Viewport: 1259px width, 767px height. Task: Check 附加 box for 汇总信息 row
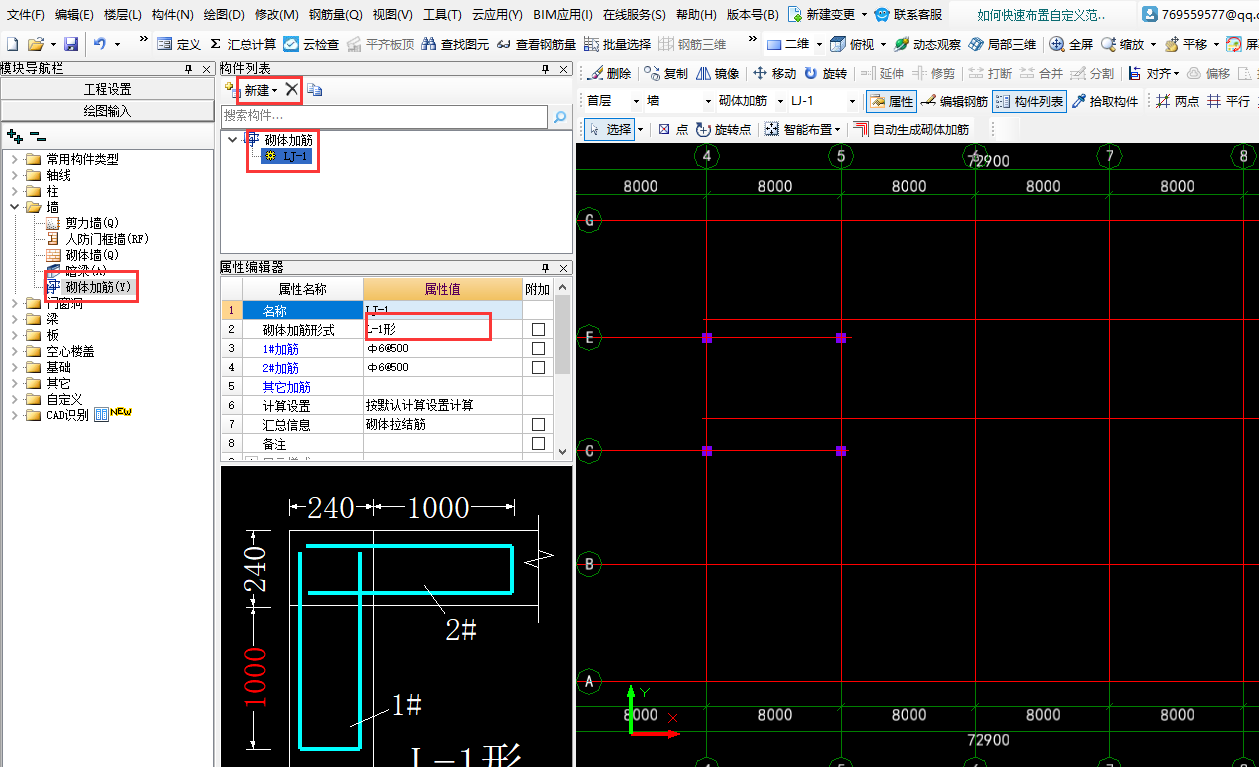(x=538, y=424)
